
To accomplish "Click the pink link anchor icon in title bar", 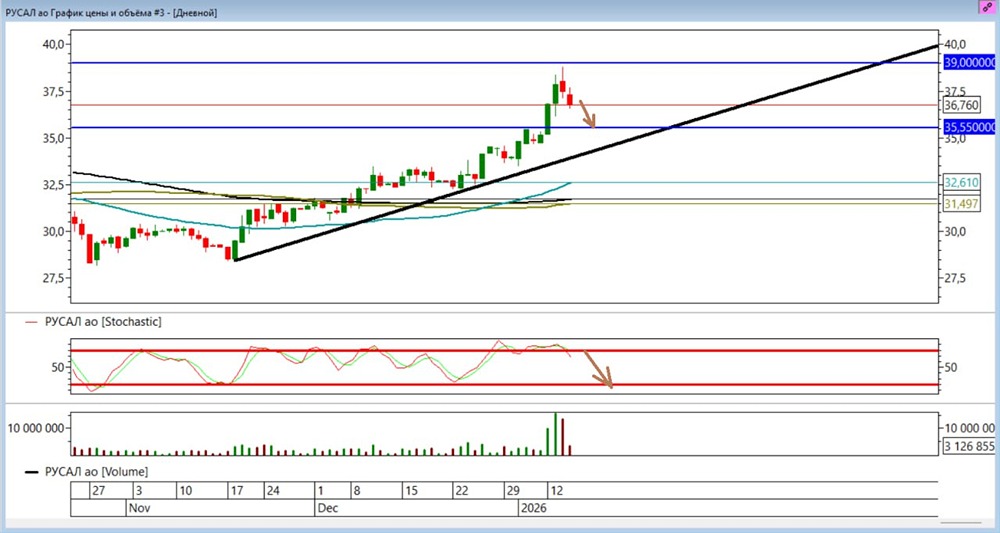I will (987, 6).
